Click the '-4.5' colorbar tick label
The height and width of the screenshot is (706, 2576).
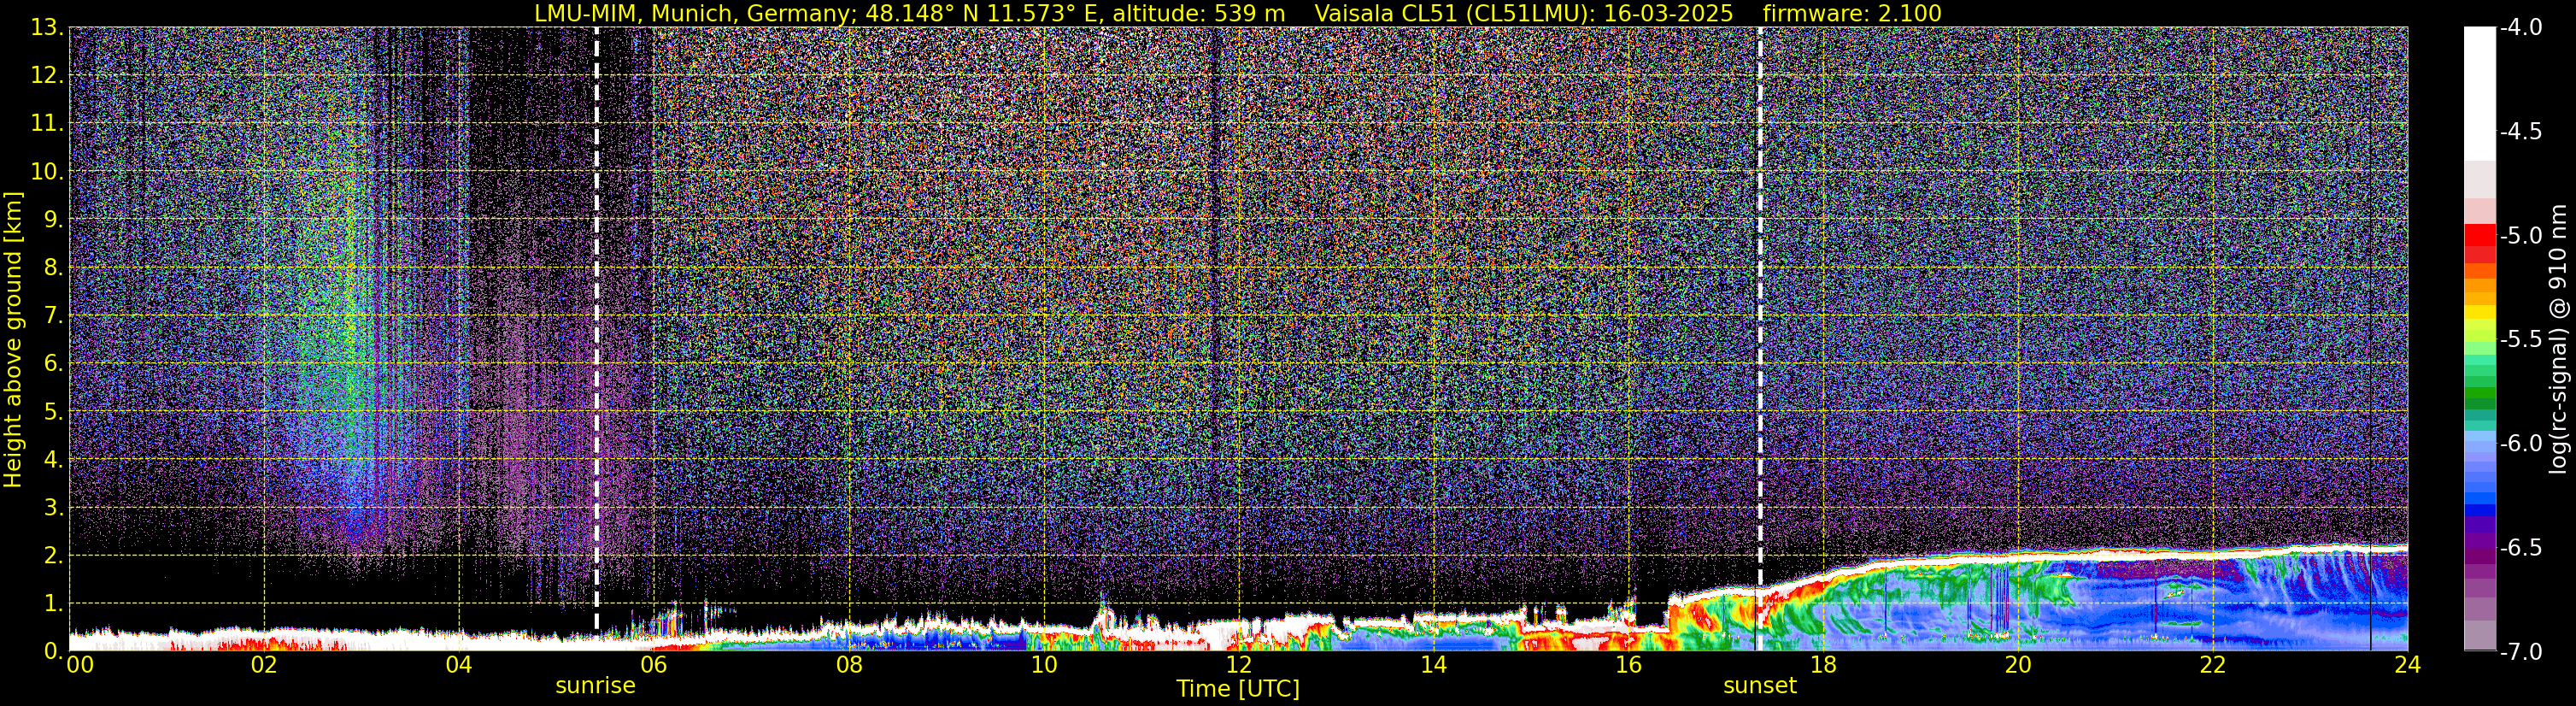click(x=2520, y=132)
